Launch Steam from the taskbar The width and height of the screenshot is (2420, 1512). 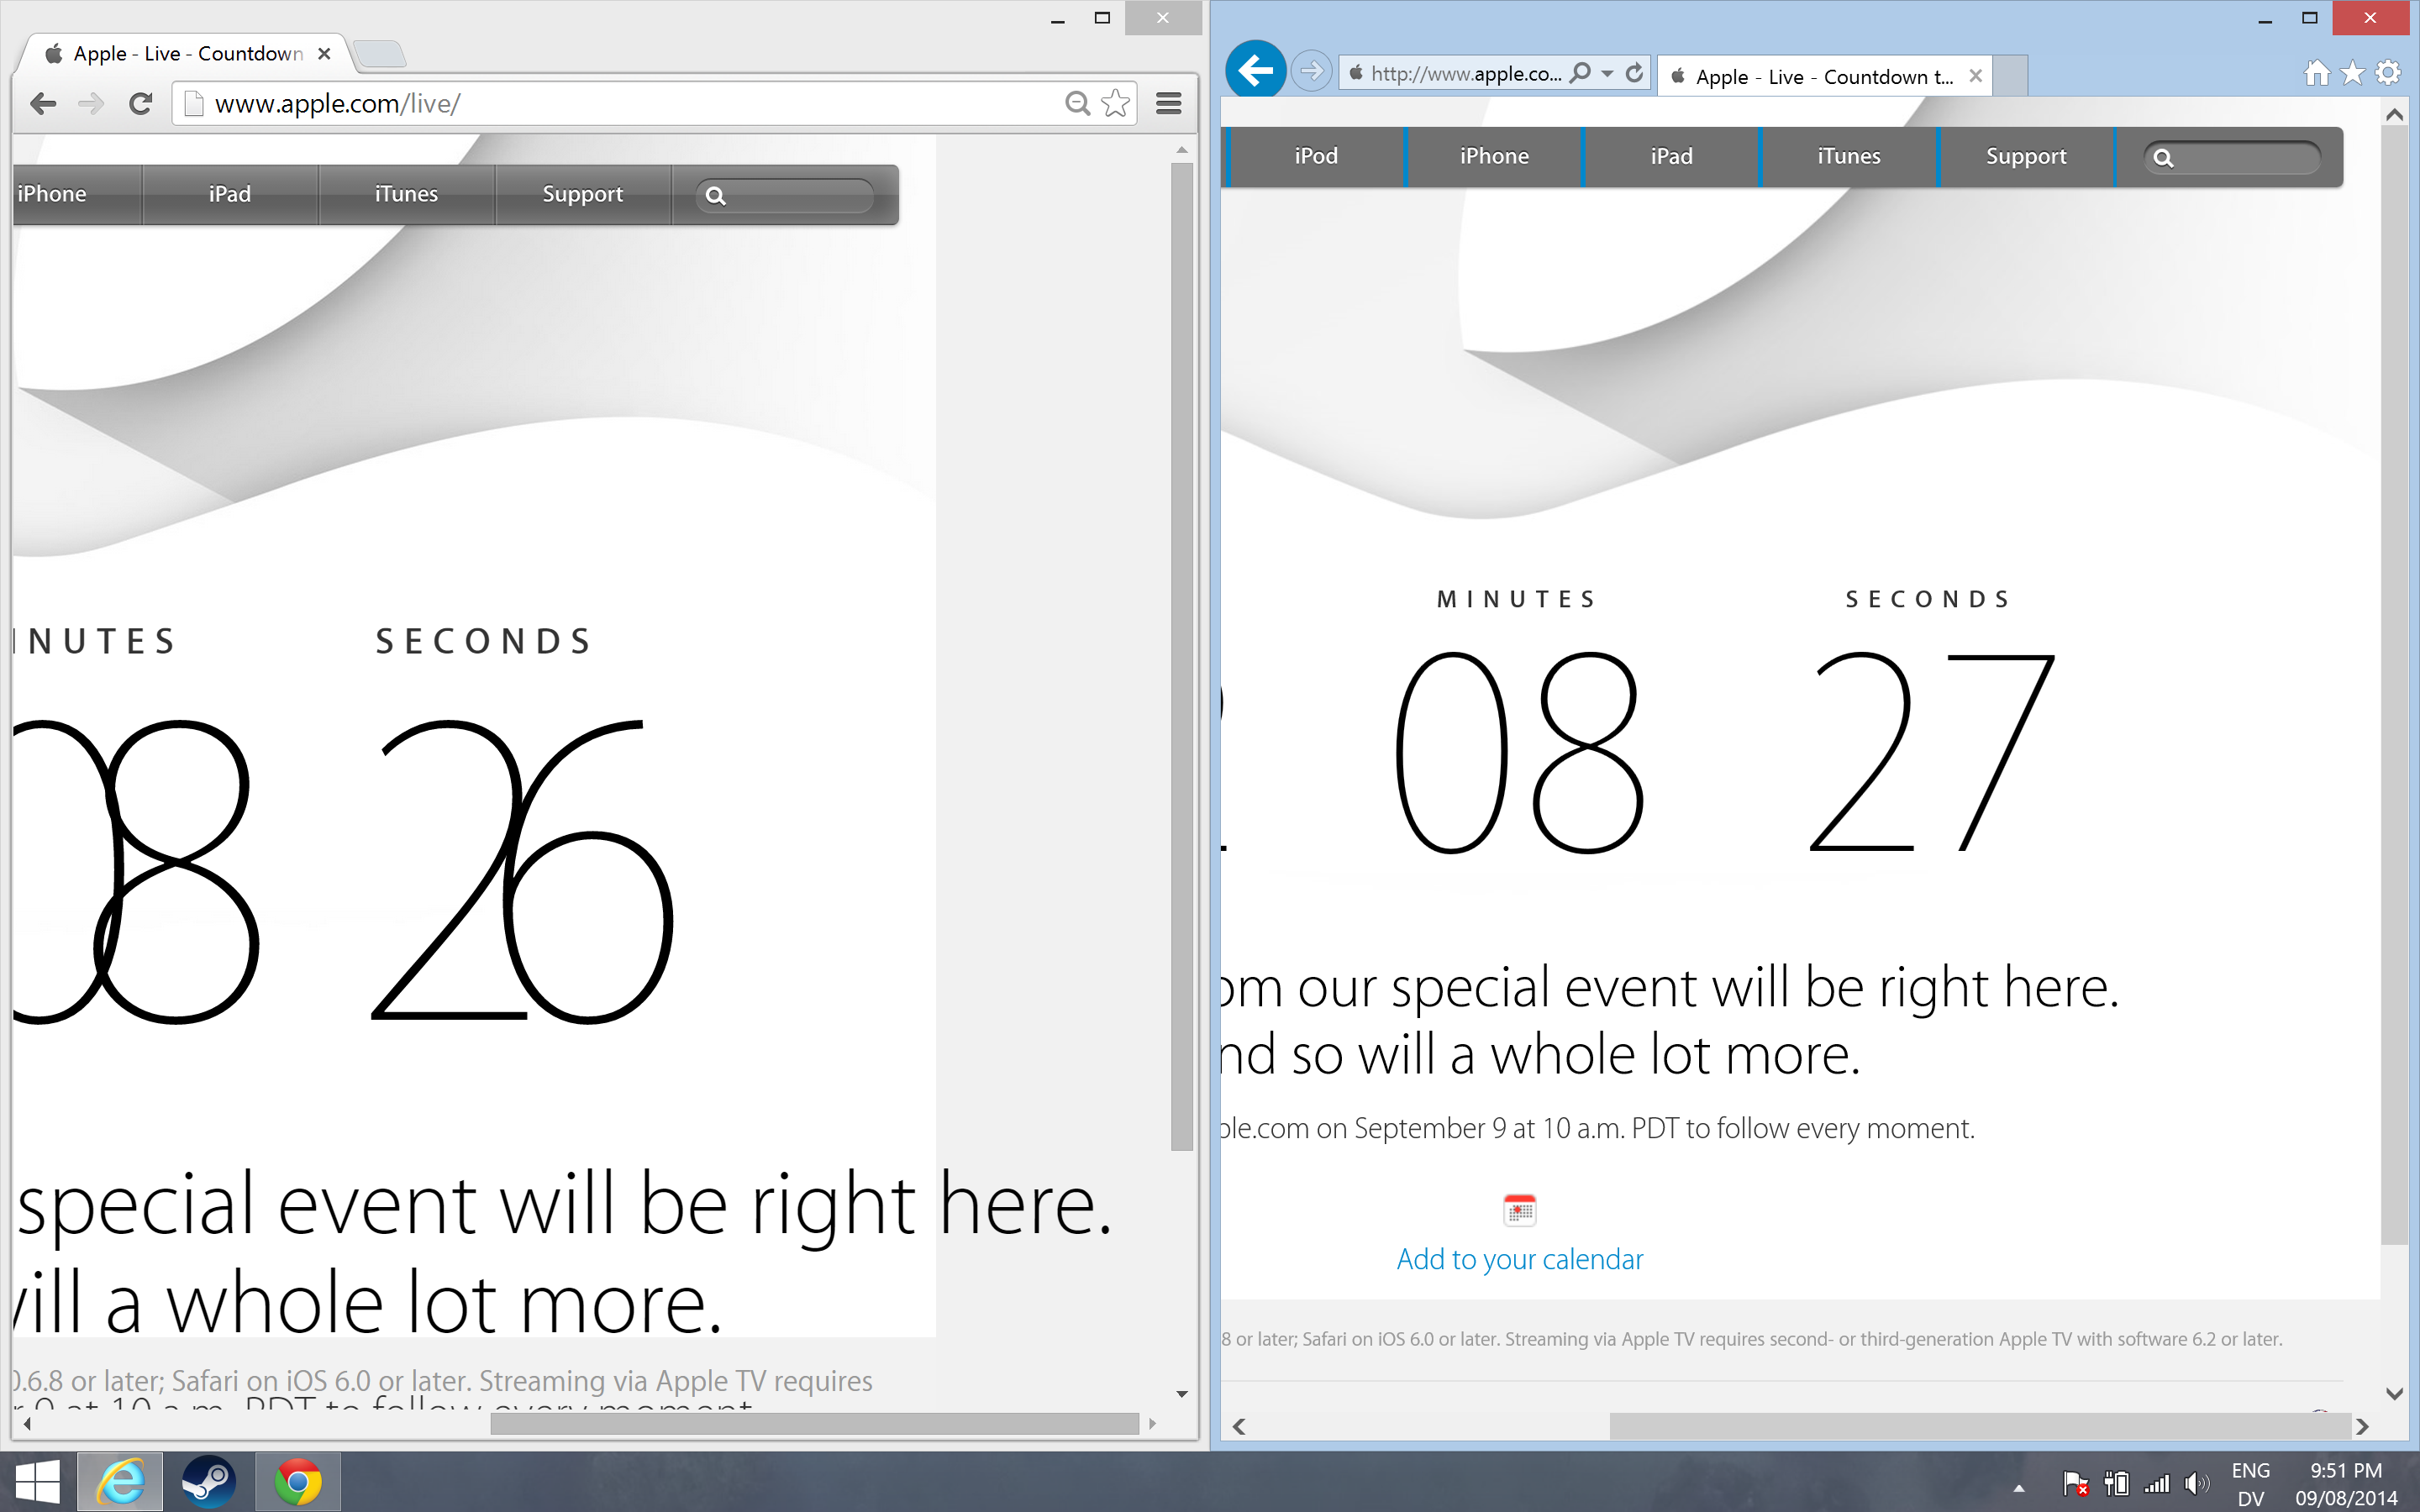click(208, 1481)
